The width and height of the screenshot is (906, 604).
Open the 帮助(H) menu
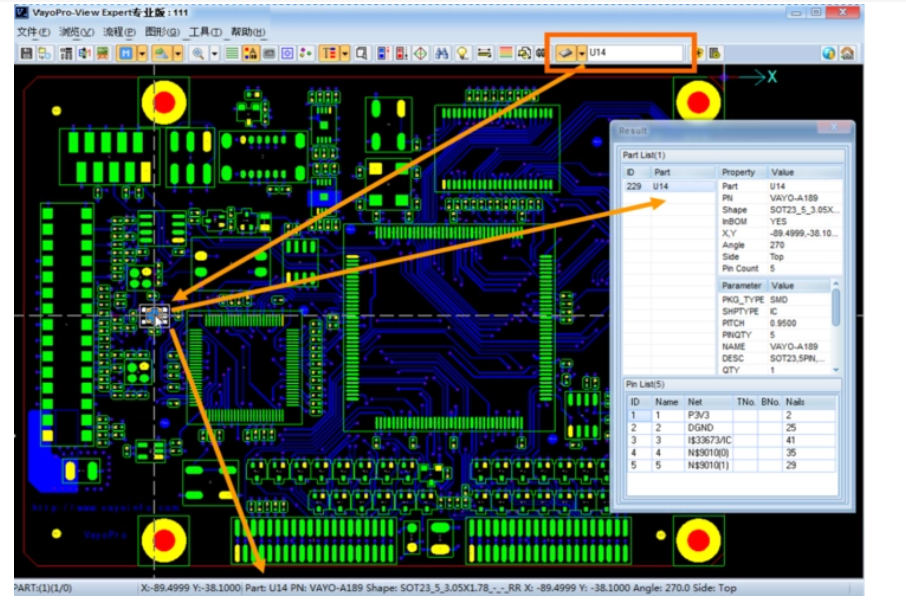(x=248, y=32)
